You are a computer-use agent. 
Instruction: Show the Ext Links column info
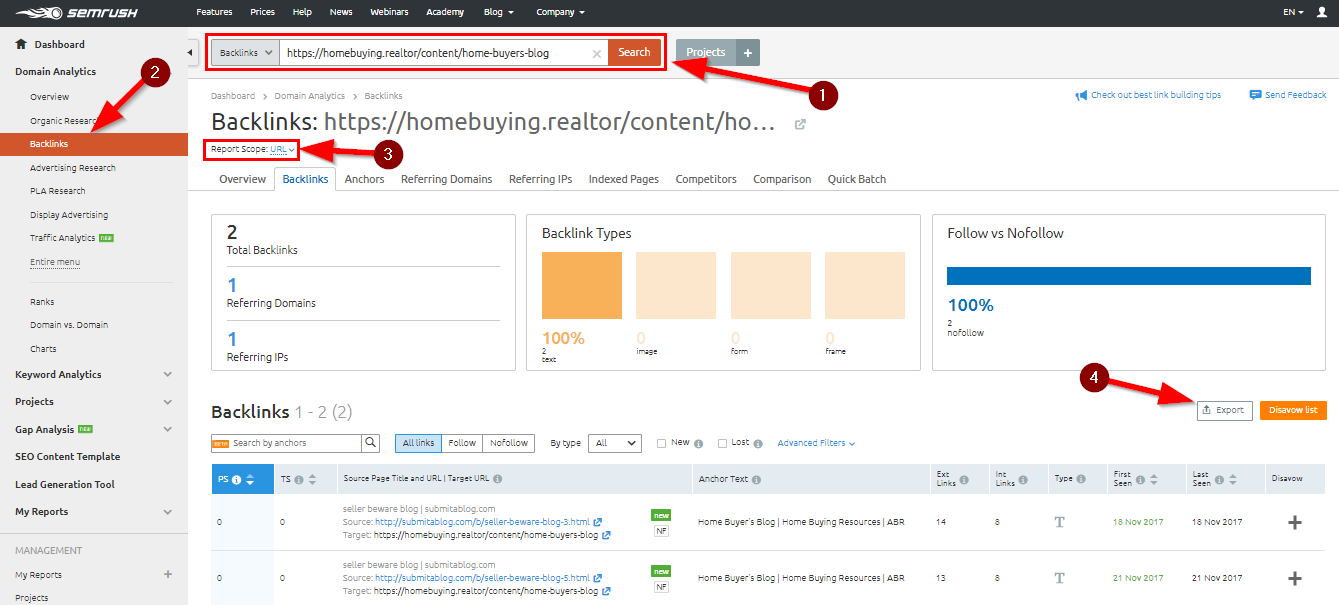[964, 480]
